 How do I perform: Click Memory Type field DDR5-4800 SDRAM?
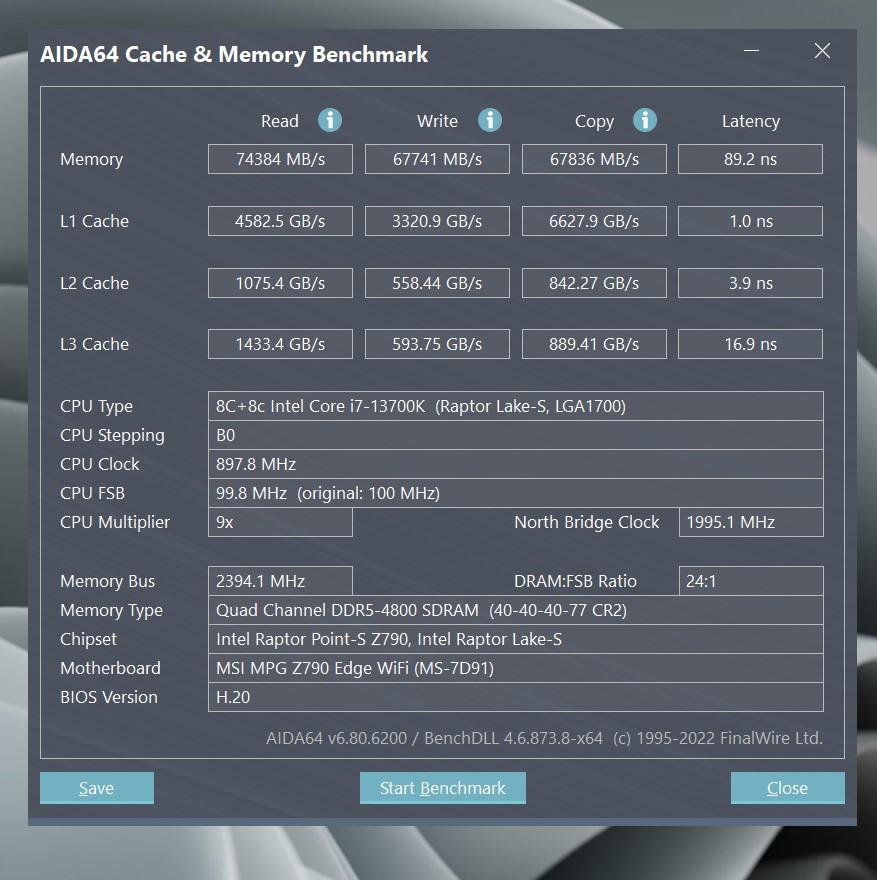coord(516,610)
